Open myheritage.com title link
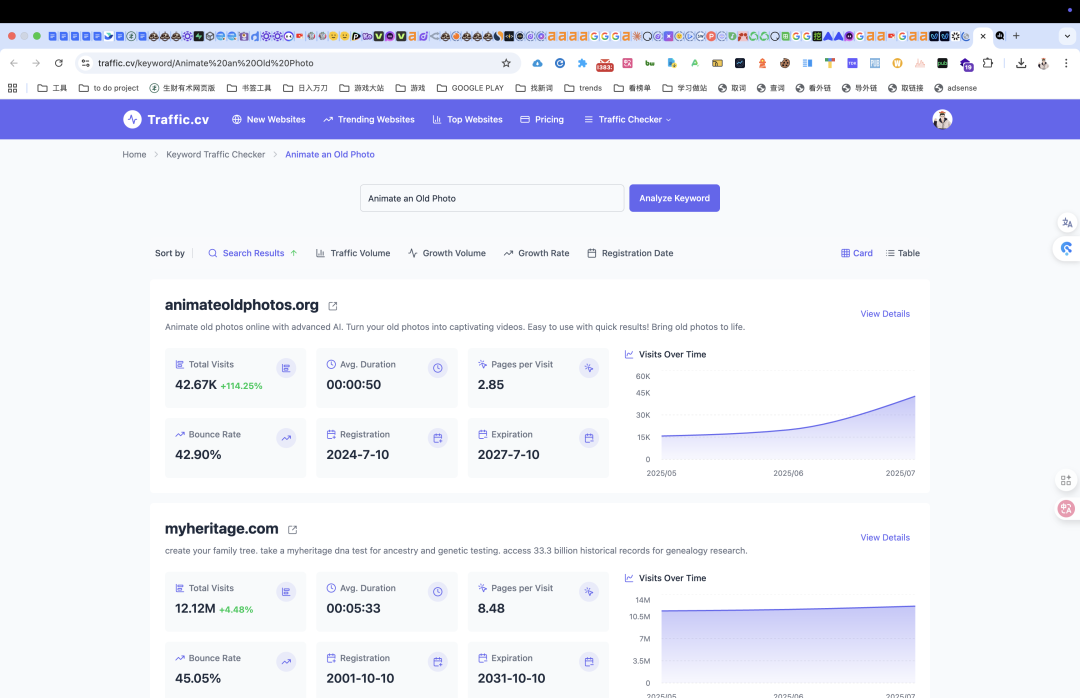 coord(222,528)
